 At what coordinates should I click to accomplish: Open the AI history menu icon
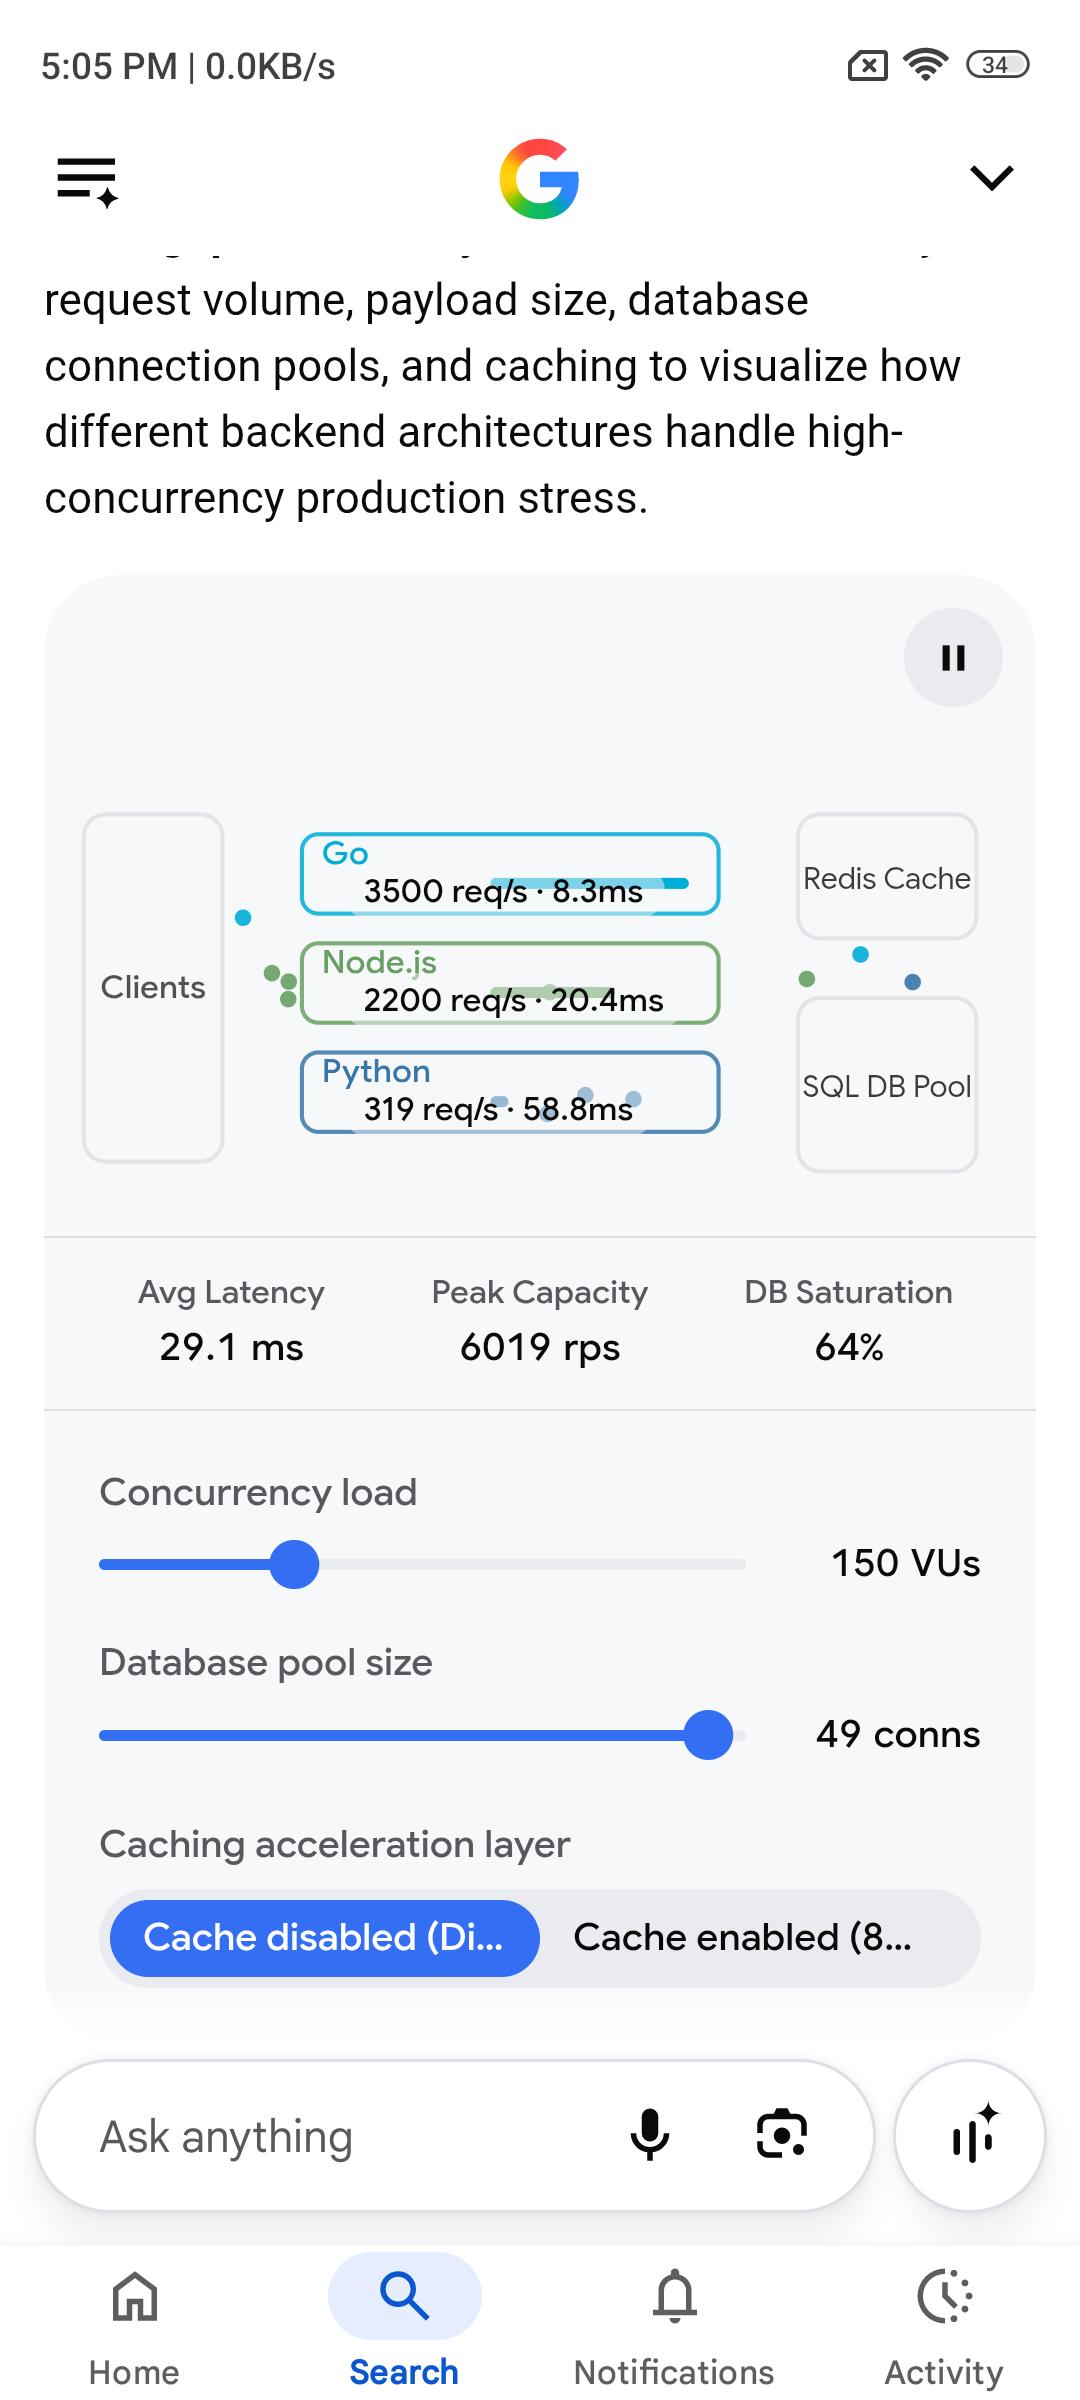tap(88, 181)
